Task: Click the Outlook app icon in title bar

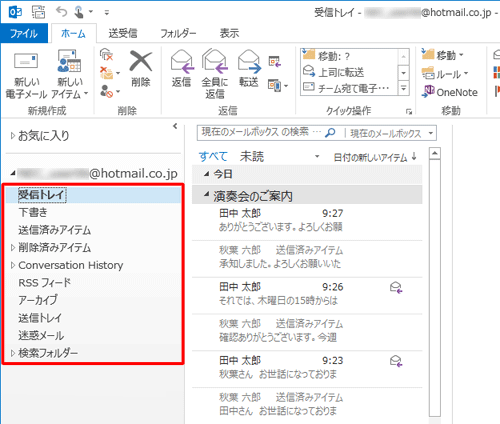Action: 15,12
